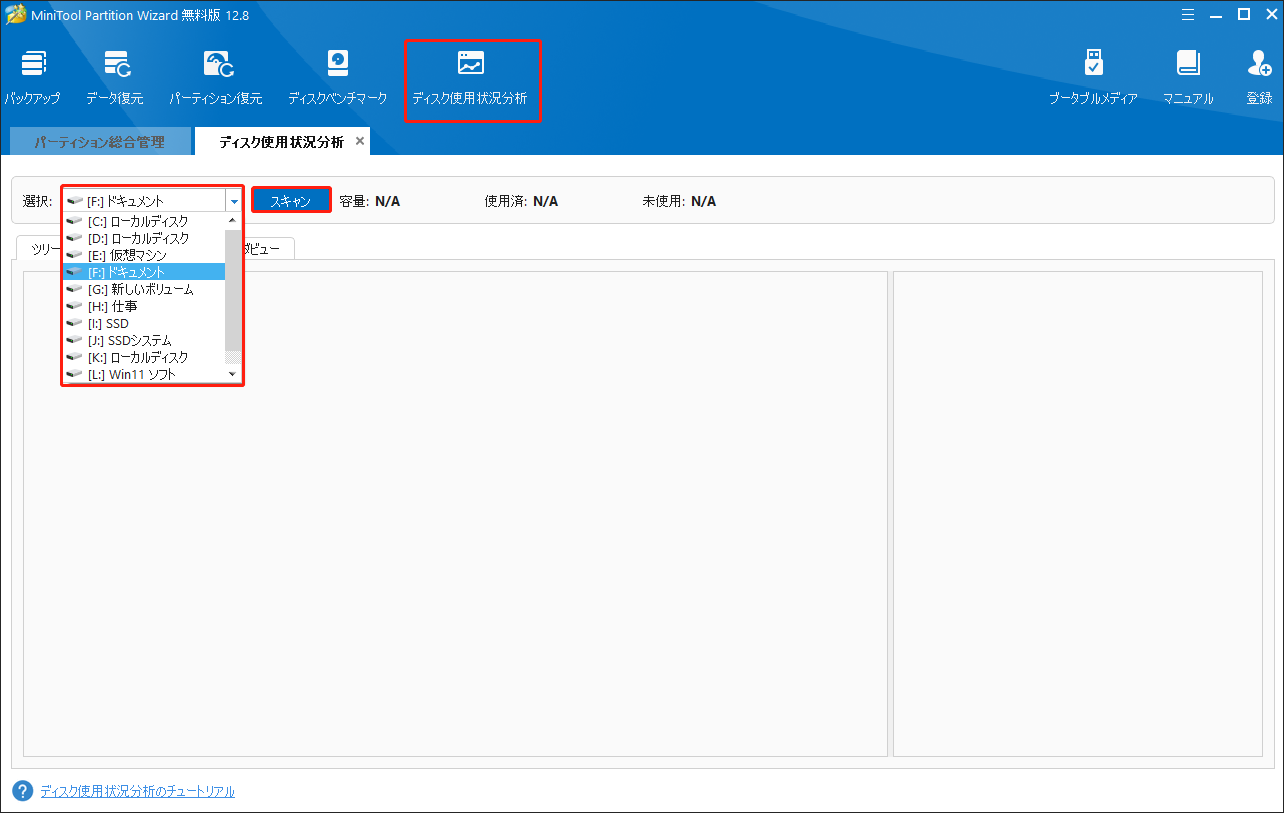Close the ディスク使用状況分析 tab
Viewport: 1284px width, 813px height.
(x=360, y=141)
